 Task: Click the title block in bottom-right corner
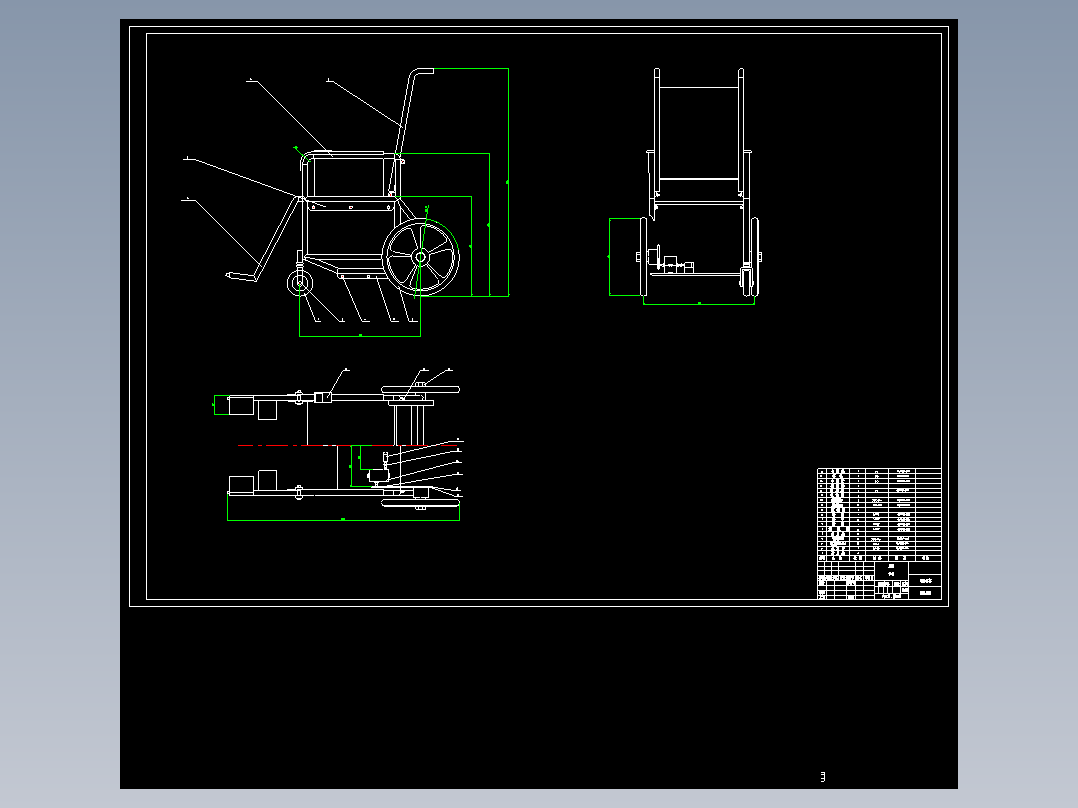click(879, 580)
